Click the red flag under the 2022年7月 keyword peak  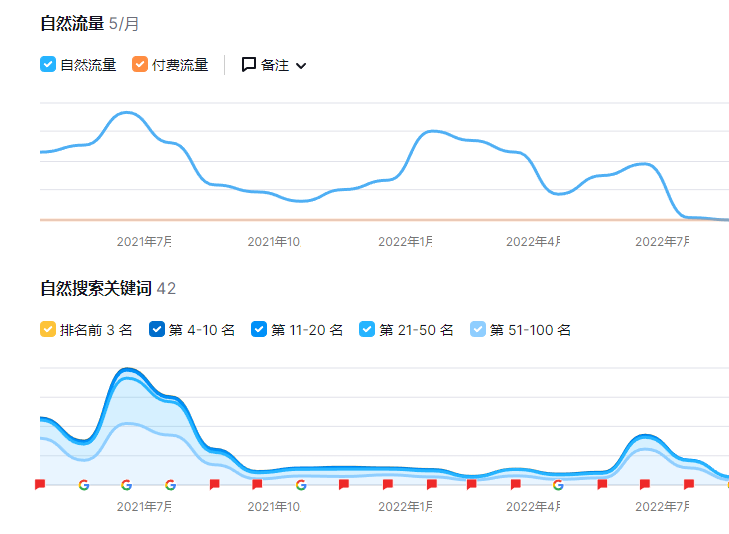[645, 485]
